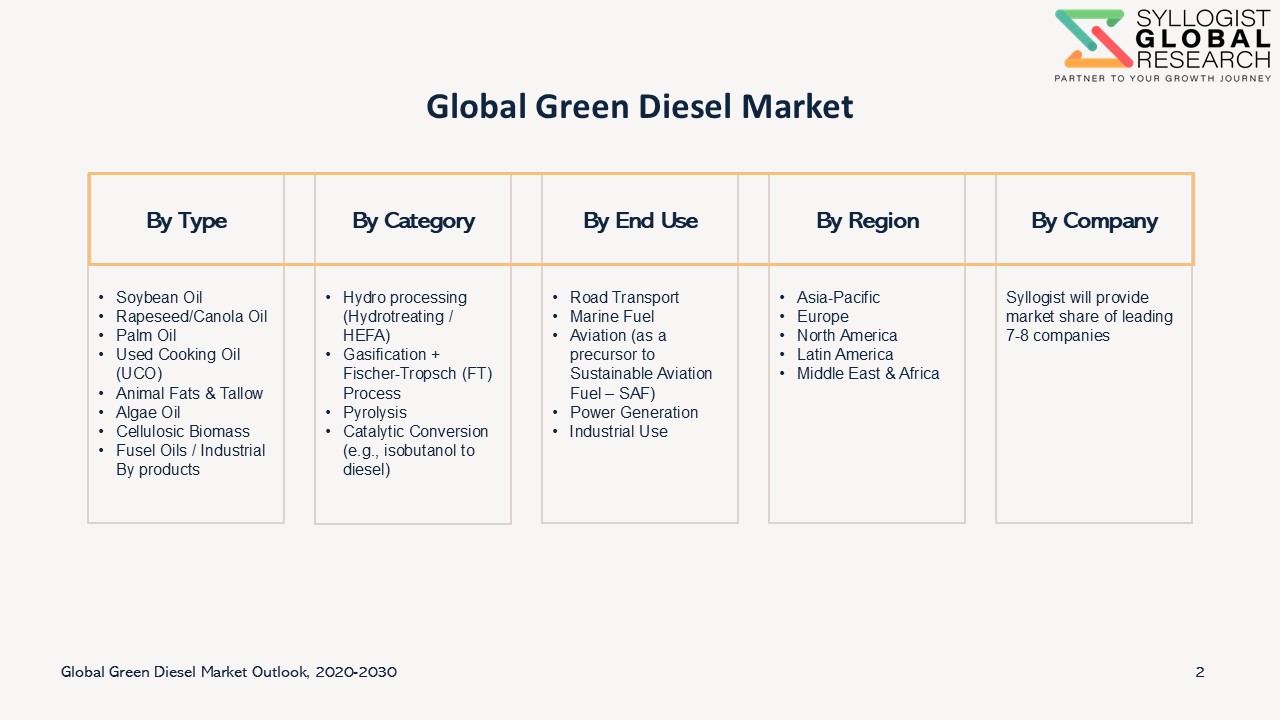Click the slide page number 2
The height and width of the screenshot is (720, 1280).
1200,672
